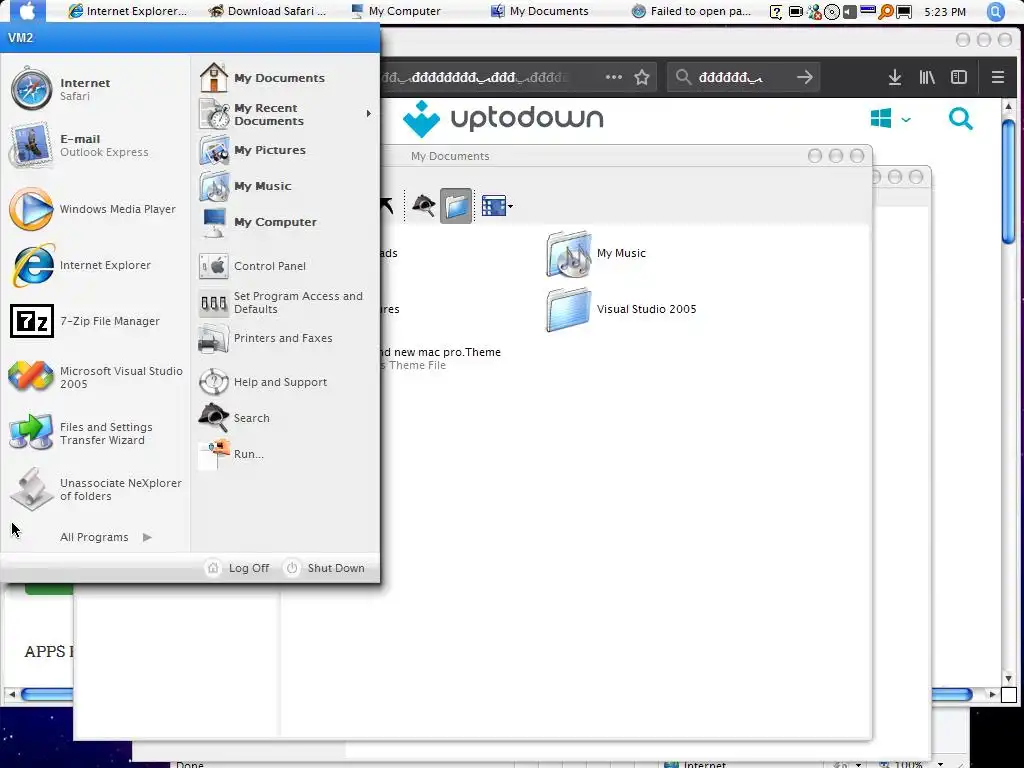Open Help and Support

point(285,382)
